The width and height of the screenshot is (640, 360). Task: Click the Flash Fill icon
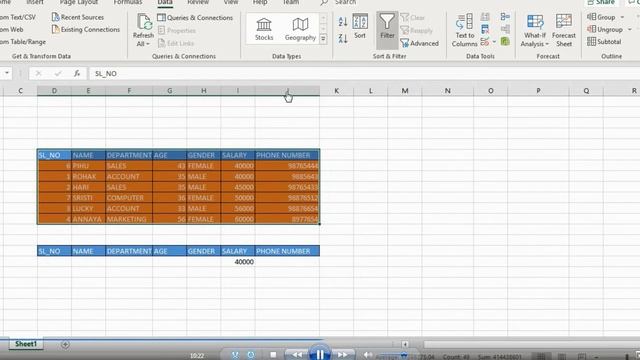[485, 17]
